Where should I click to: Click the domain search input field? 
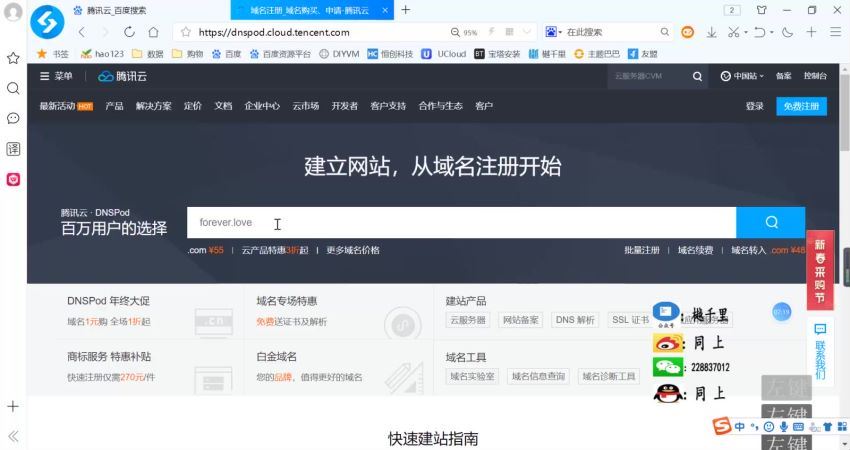pos(461,222)
